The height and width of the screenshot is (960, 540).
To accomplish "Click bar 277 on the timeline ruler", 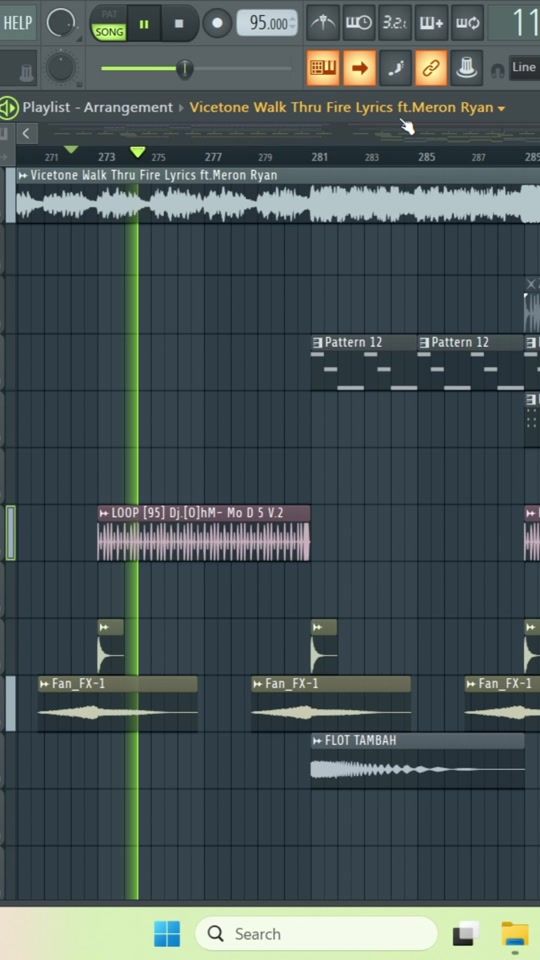I will click(x=213, y=157).
